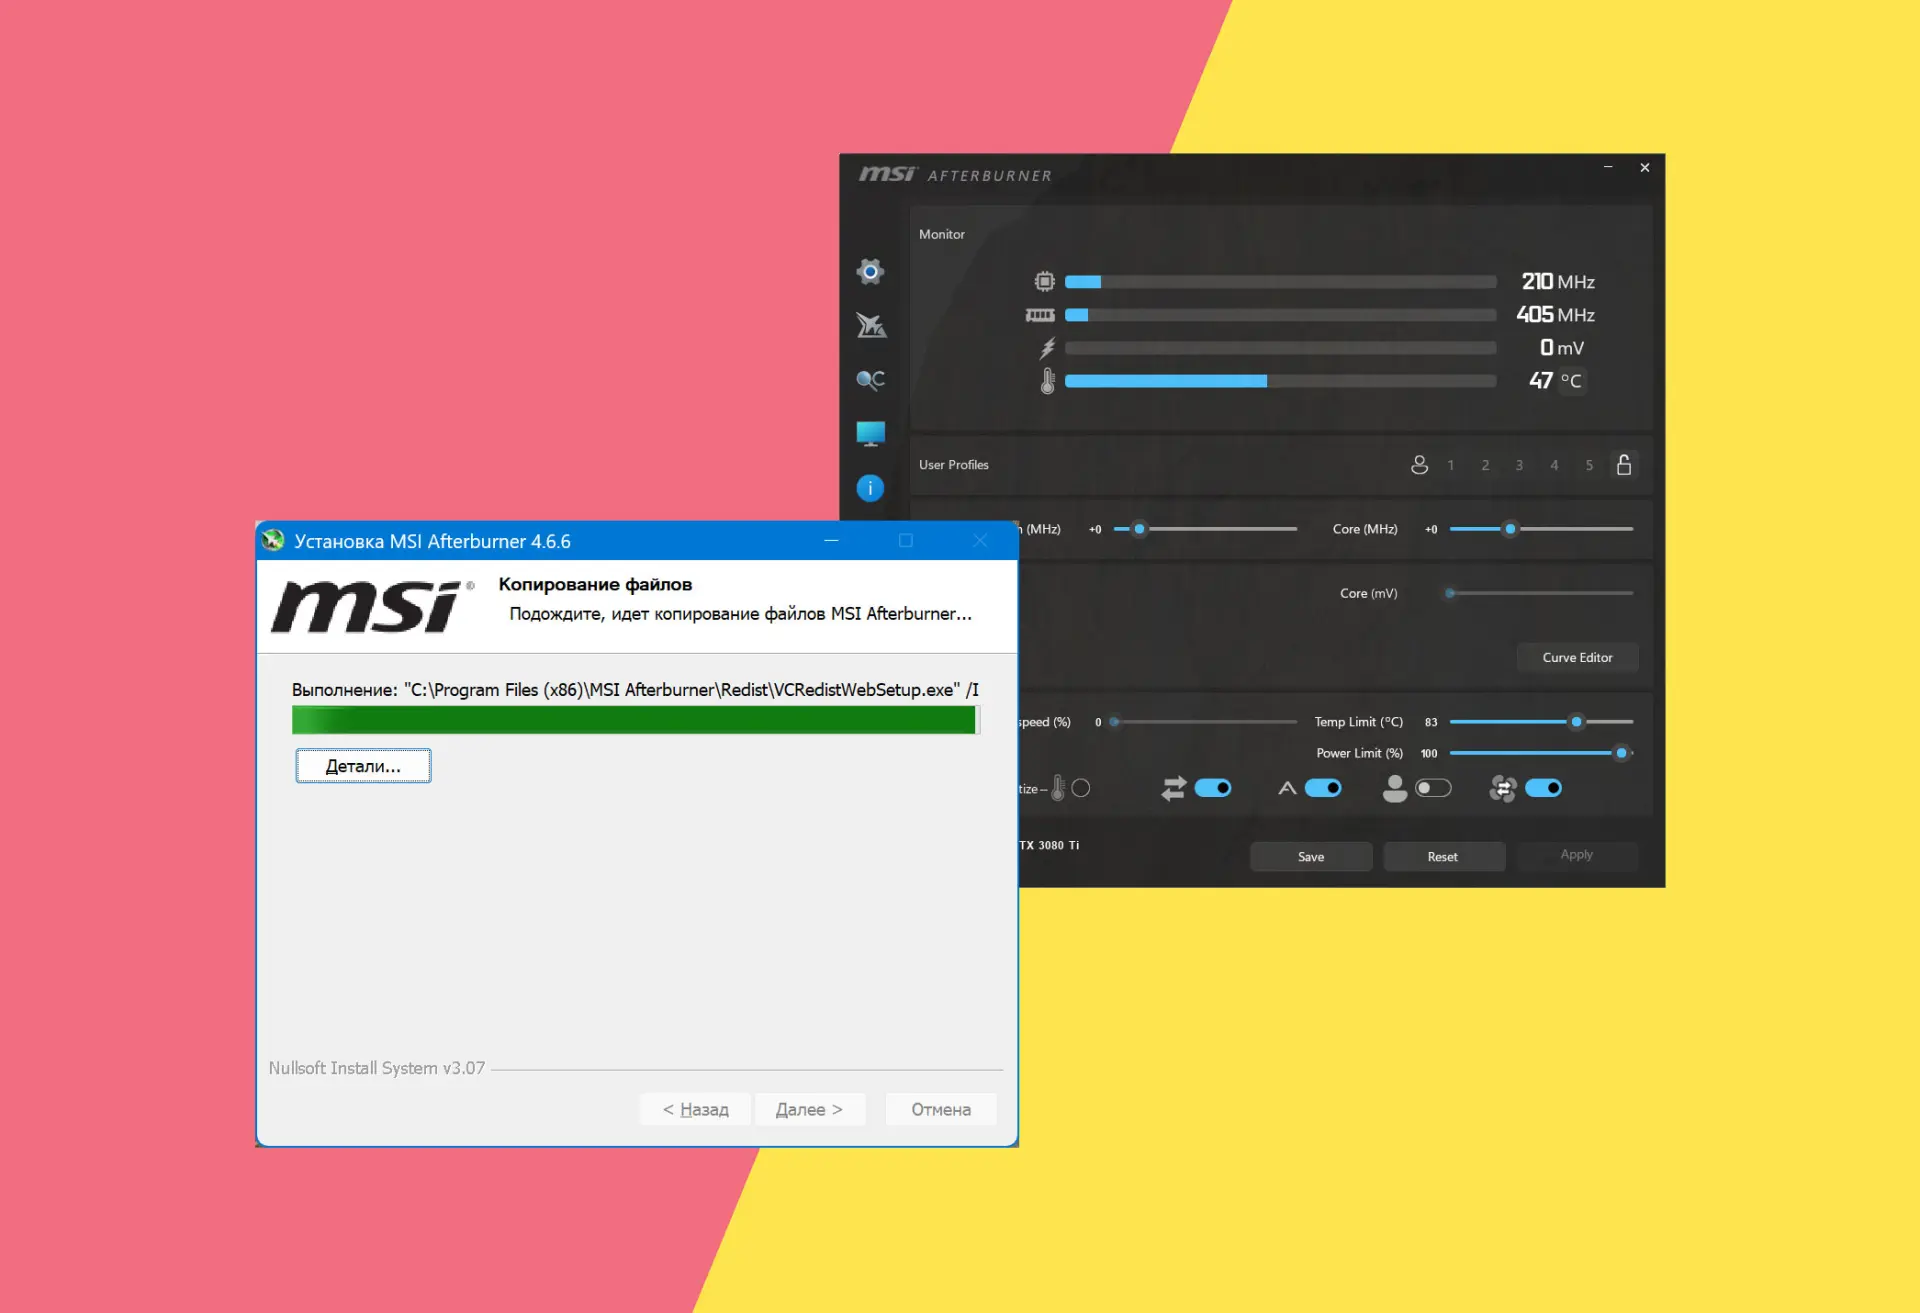Open the OC Scanner icon

tap(870, 380)
